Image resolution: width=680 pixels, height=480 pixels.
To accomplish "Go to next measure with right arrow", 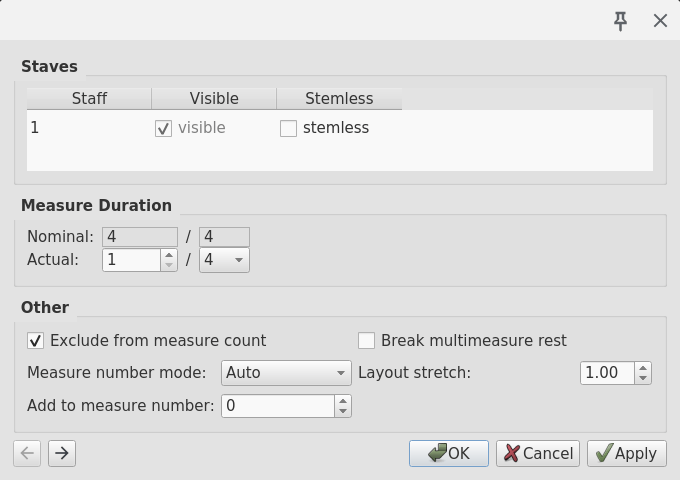I will 62,453.
